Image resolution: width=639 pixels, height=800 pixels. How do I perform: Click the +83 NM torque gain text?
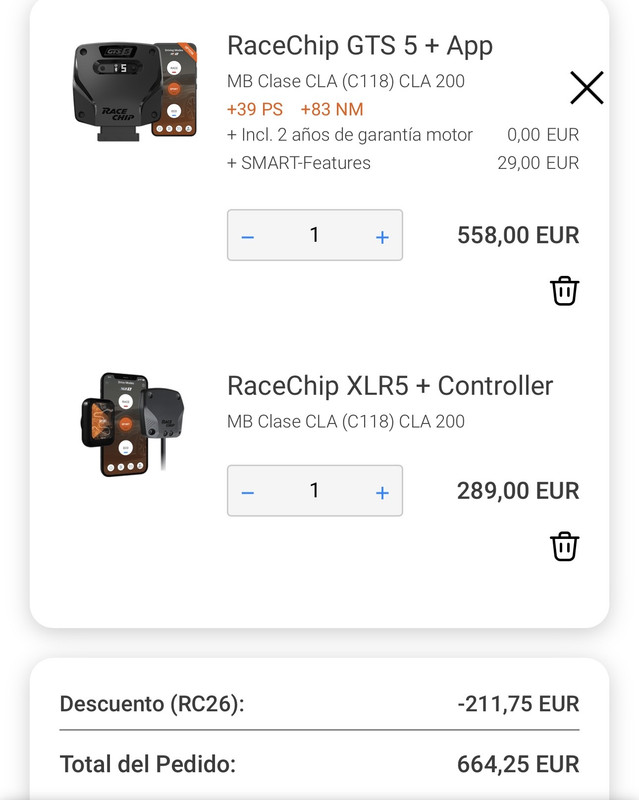[332, 109]
